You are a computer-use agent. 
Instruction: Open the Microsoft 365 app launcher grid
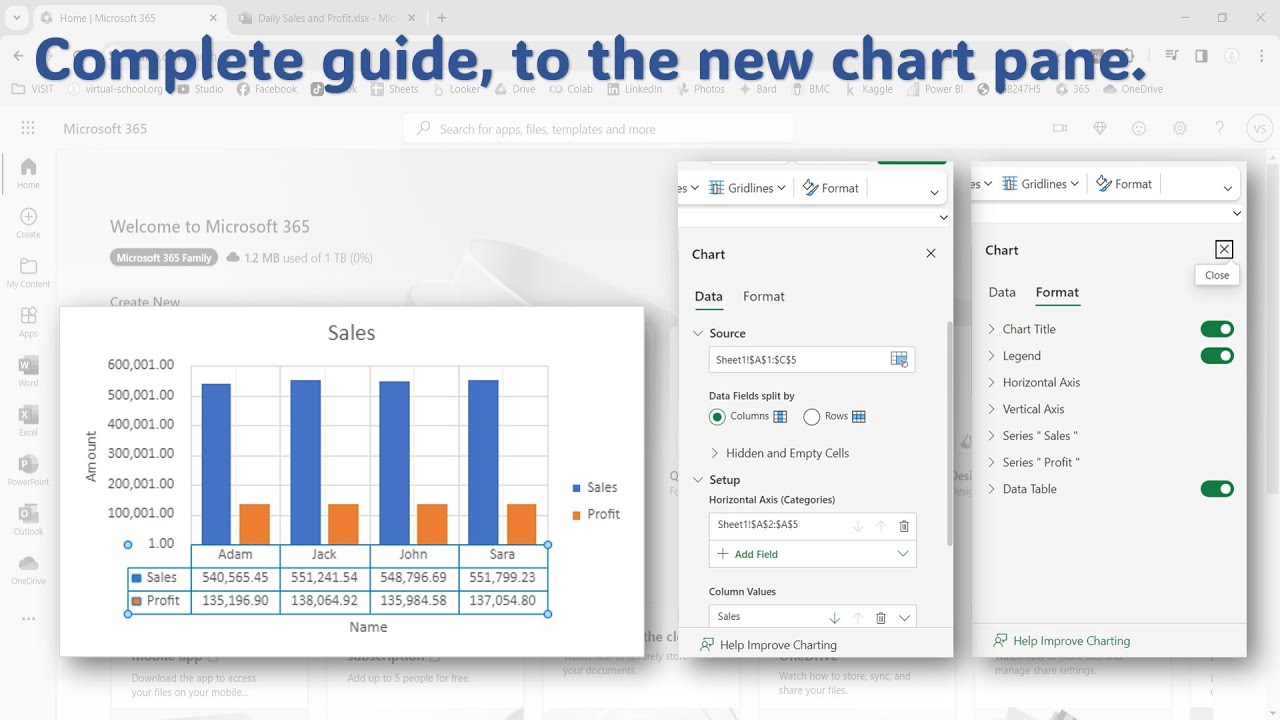[28, 128]
